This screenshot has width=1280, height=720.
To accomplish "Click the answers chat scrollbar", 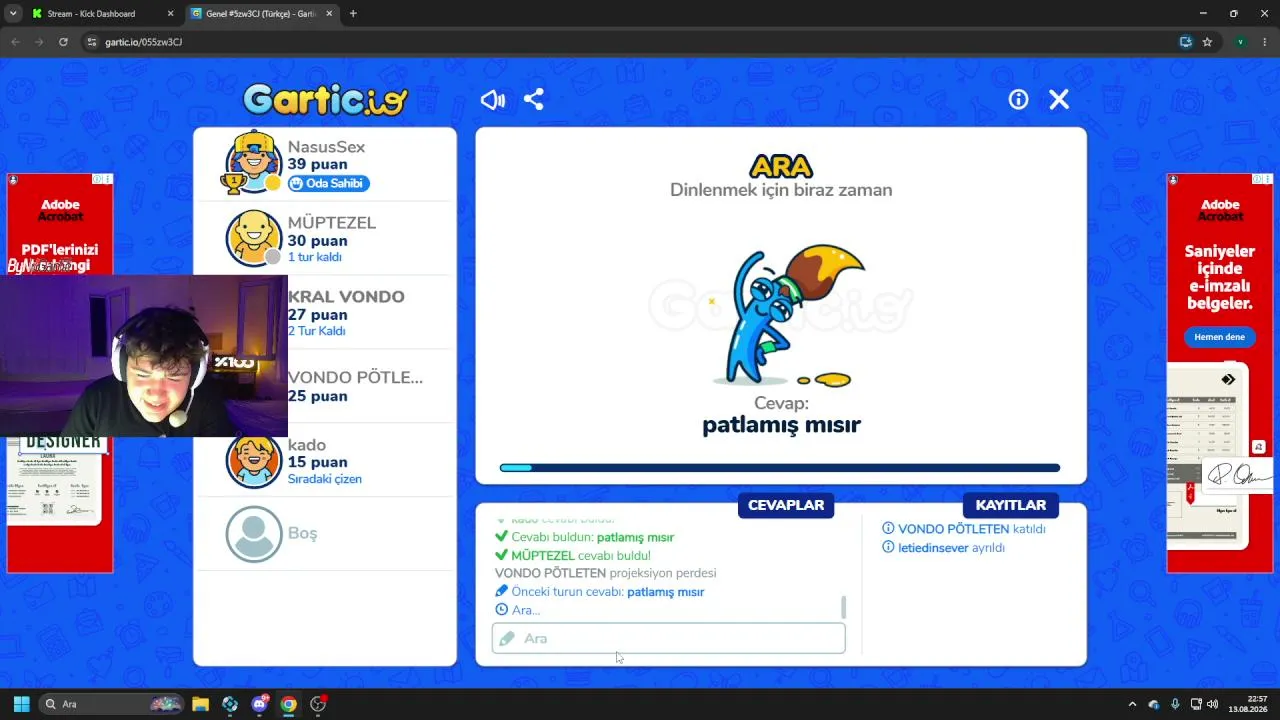I will 844,607.
